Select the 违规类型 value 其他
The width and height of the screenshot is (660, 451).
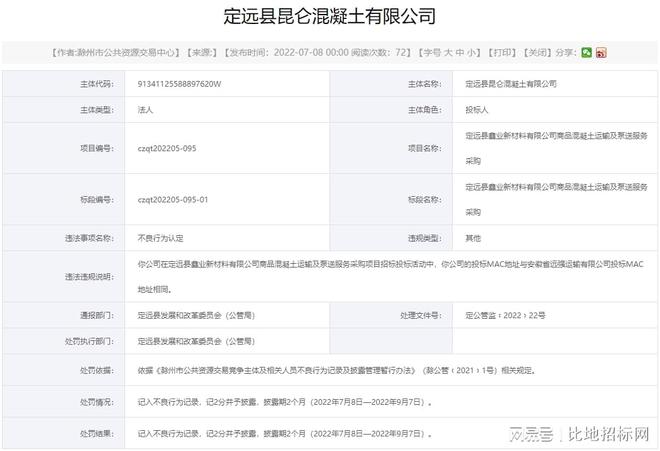pos(473,238)
